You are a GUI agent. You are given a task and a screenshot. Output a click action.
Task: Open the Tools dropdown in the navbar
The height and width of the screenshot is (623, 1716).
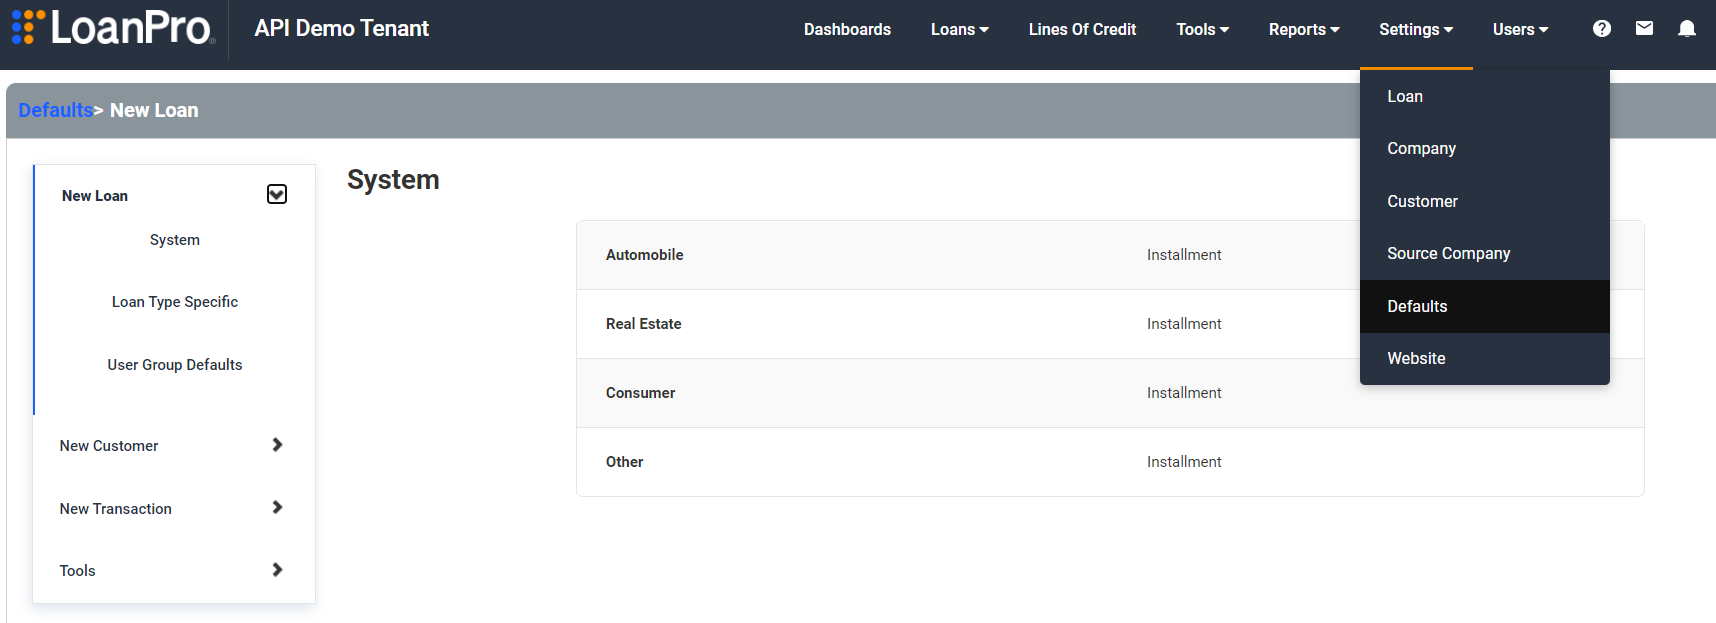click(x=1202, y=29)
